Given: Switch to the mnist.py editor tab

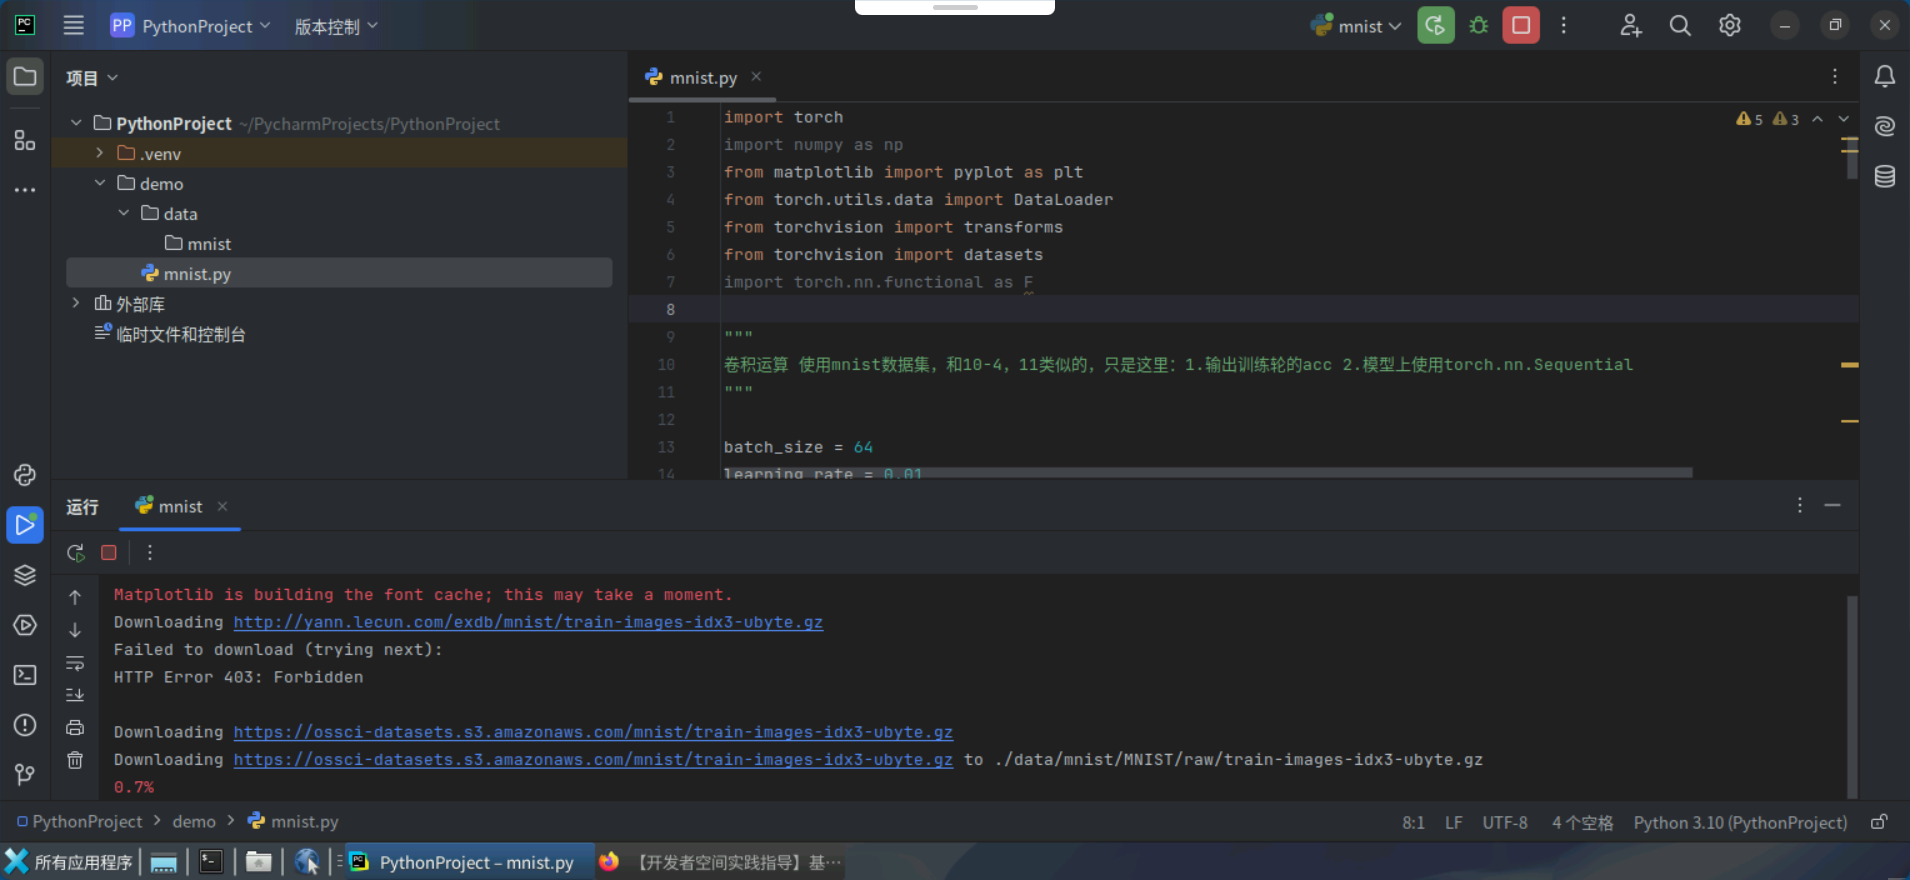Looking at the screenshot, I should [x=702, y=78].
